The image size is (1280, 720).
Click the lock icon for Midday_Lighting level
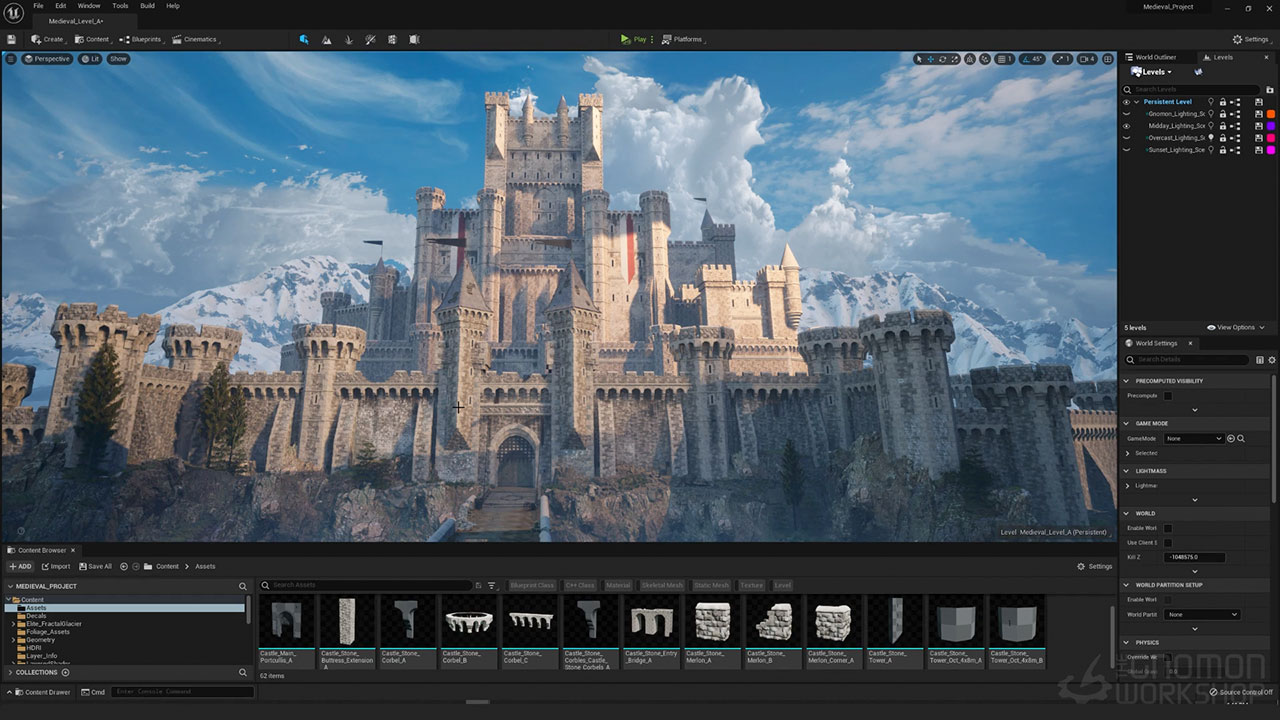1223,126
